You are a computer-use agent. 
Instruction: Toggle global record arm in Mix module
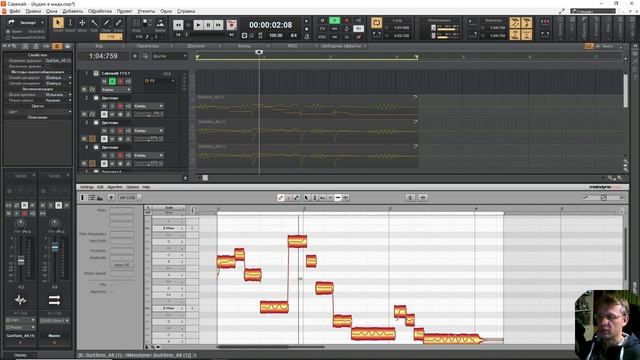tap(346, 20)
